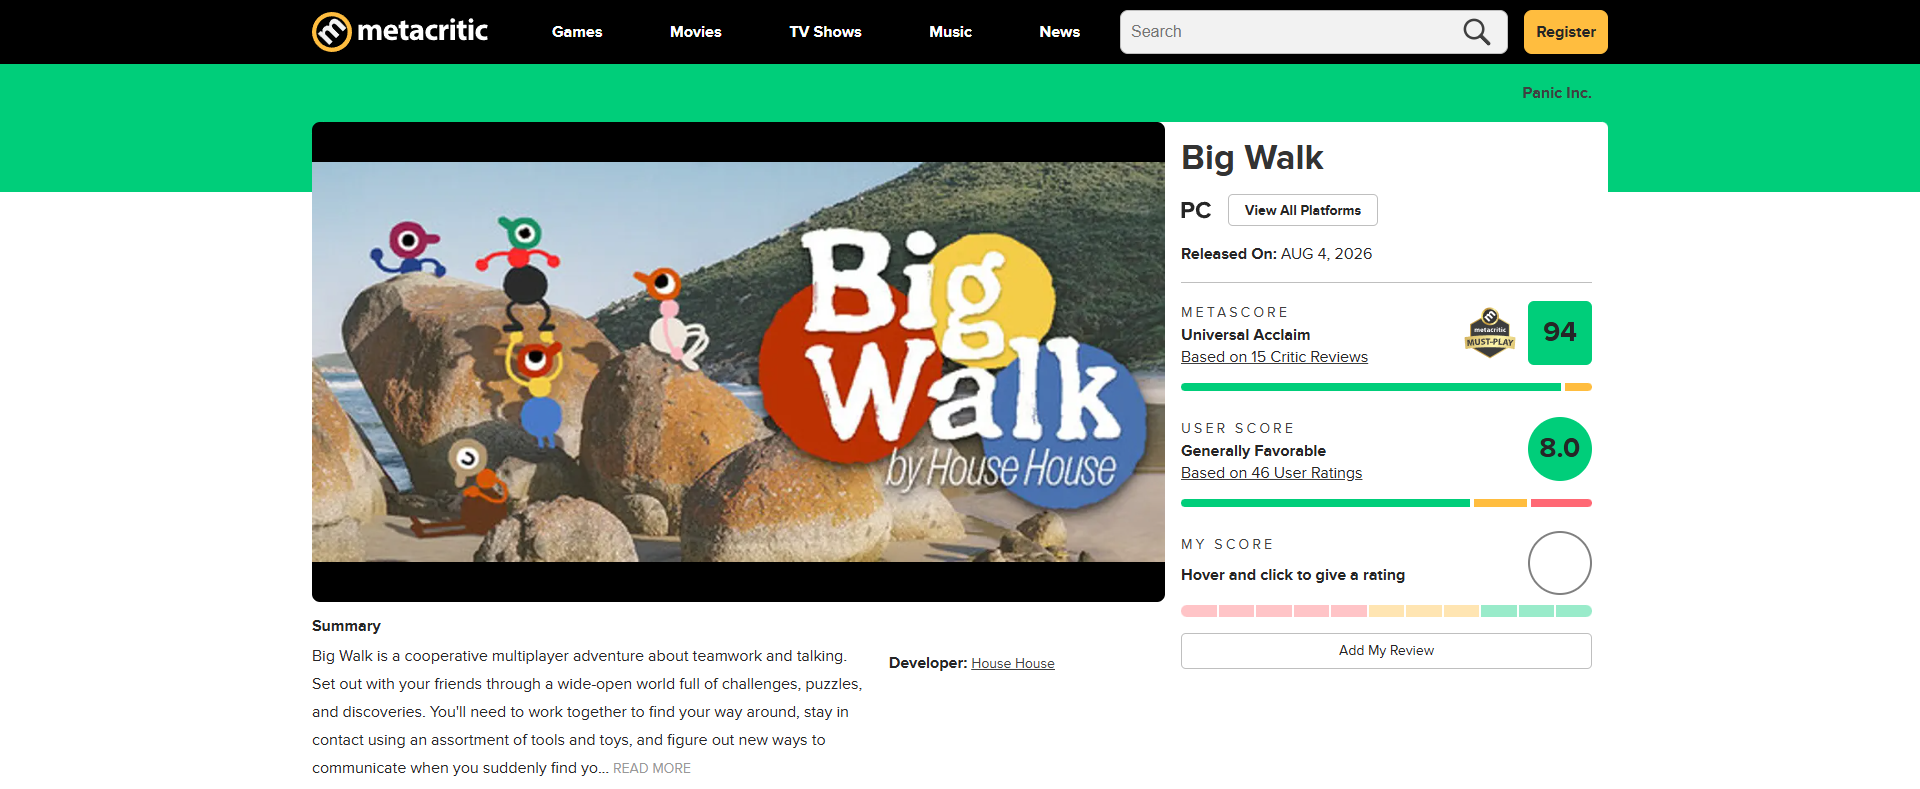Open the House House developer link

(1013, 663)
